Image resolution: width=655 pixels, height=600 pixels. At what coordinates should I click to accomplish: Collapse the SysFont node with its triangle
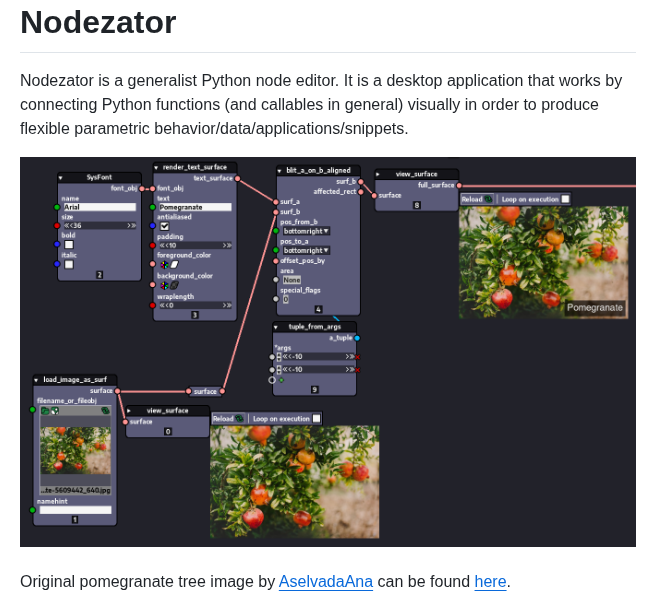tap(61, 178)
